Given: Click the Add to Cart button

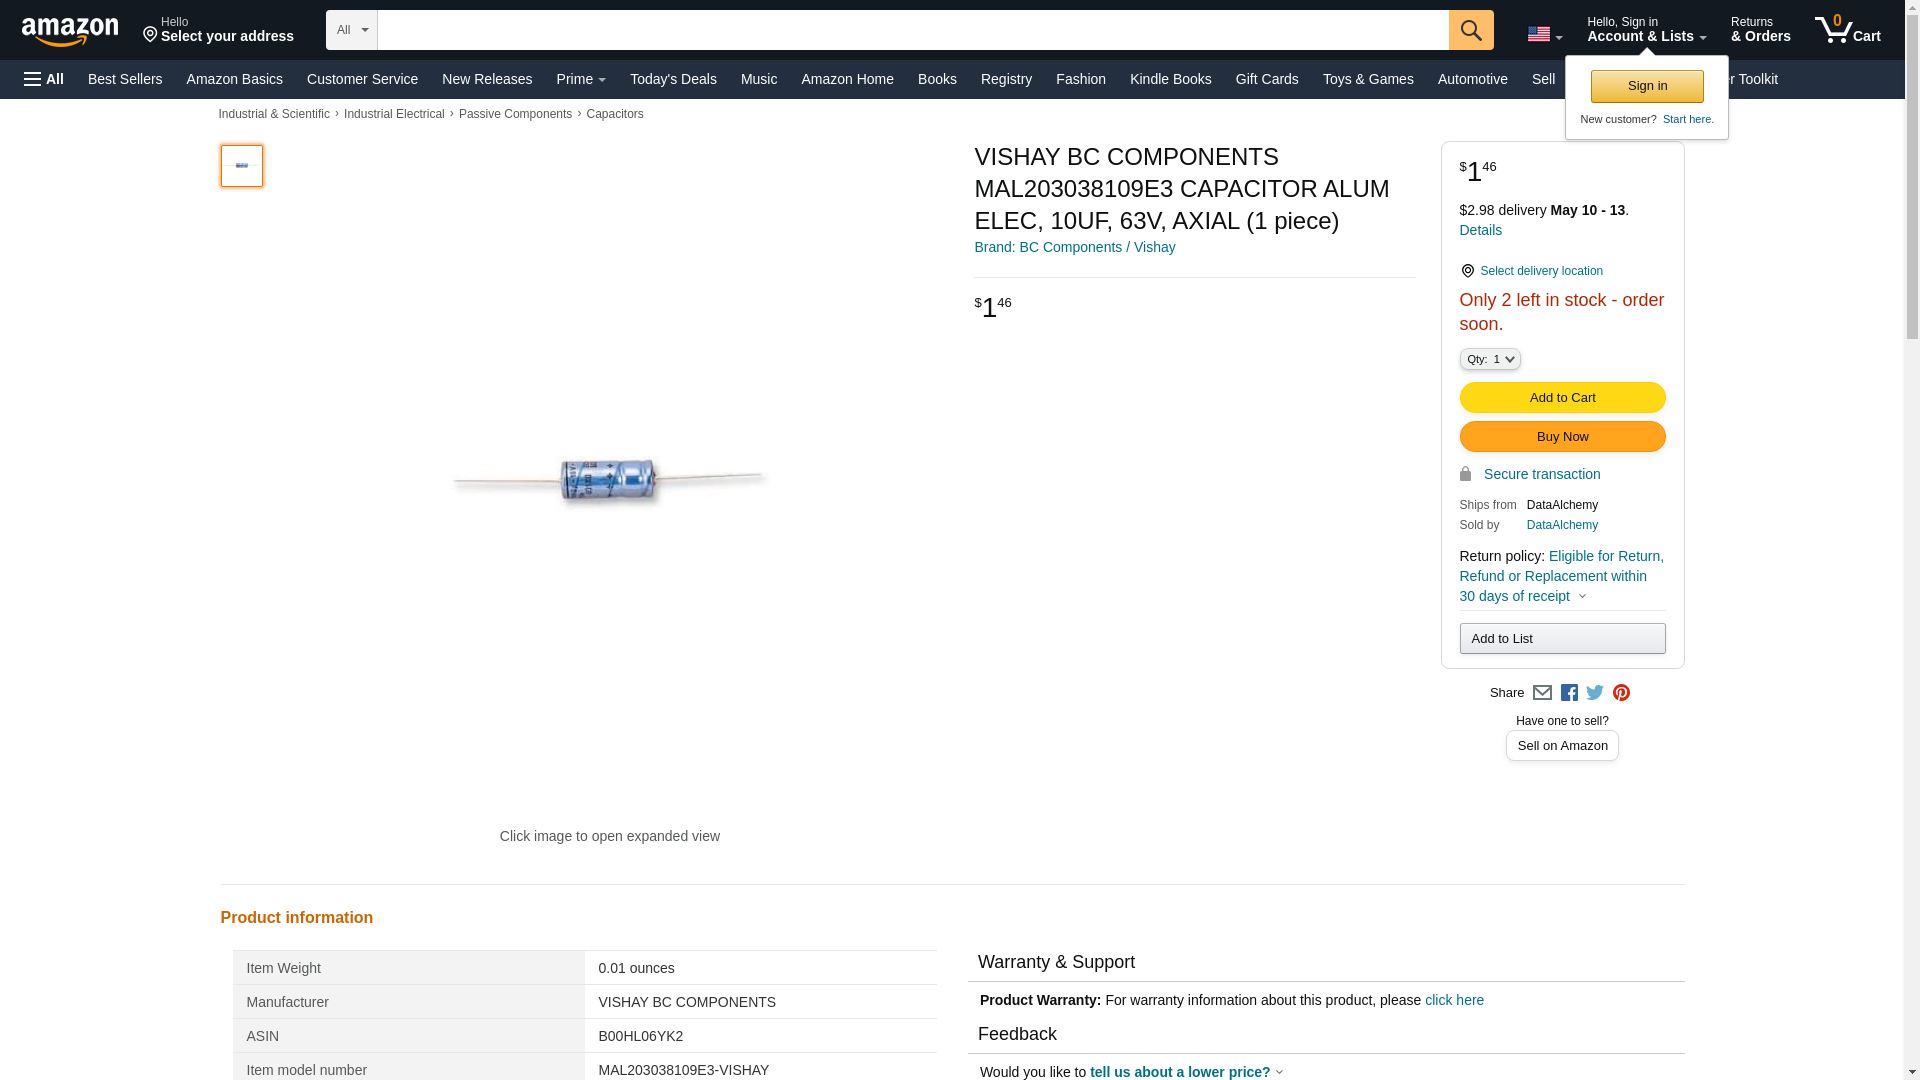Looking at the screenshot, I should click(1562, 398).
